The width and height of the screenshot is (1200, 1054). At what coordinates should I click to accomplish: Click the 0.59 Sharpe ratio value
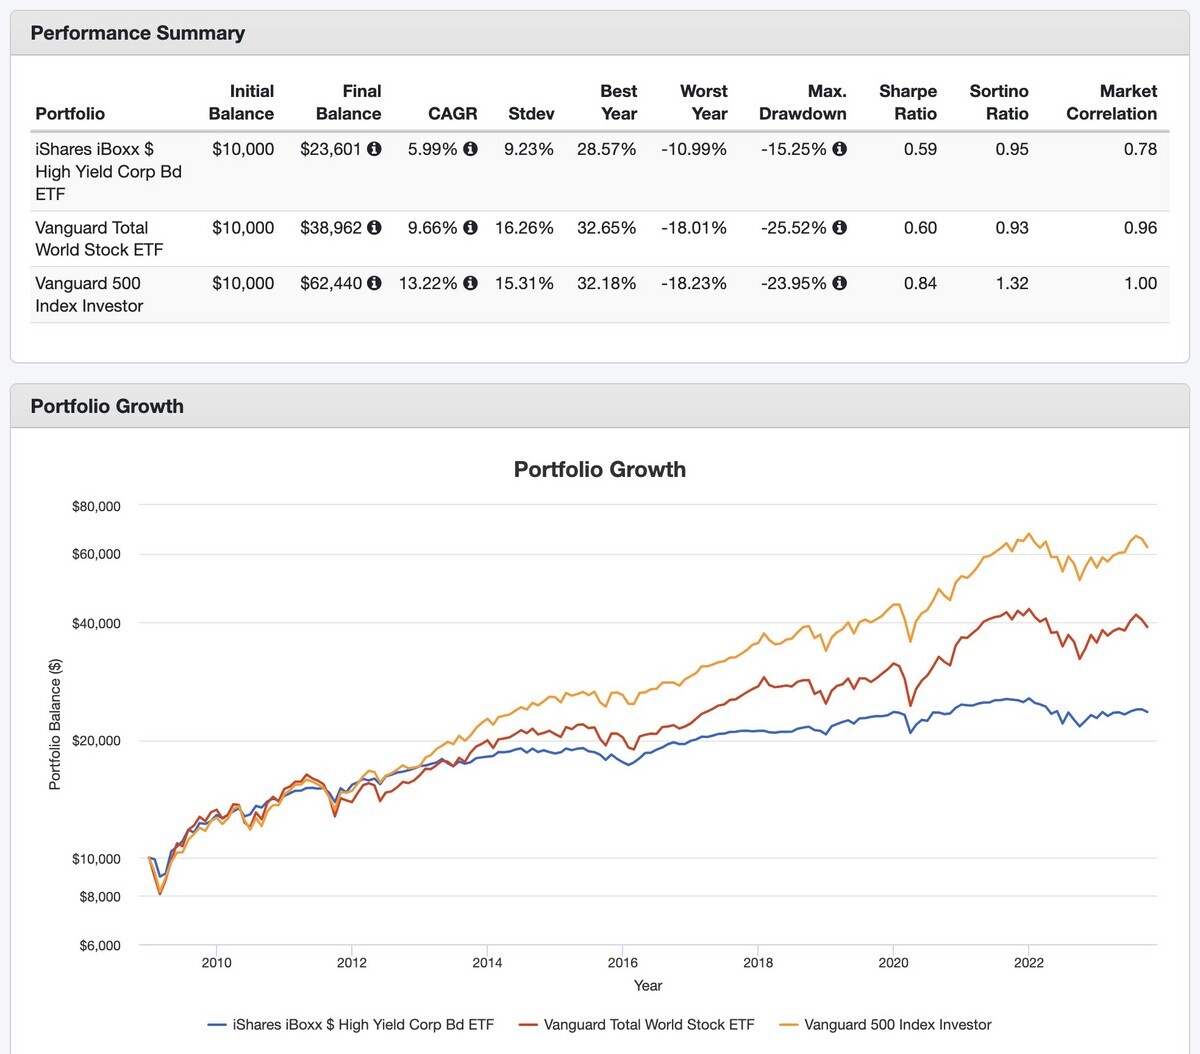[921, 149]
